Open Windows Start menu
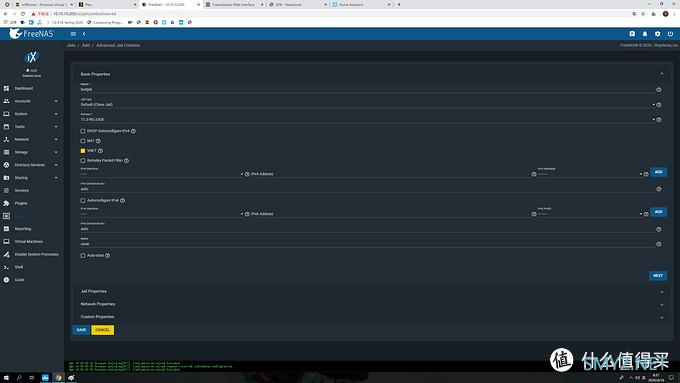Image resolution: width=680 pixels, height=383 pixels. (x=6, y=378)
